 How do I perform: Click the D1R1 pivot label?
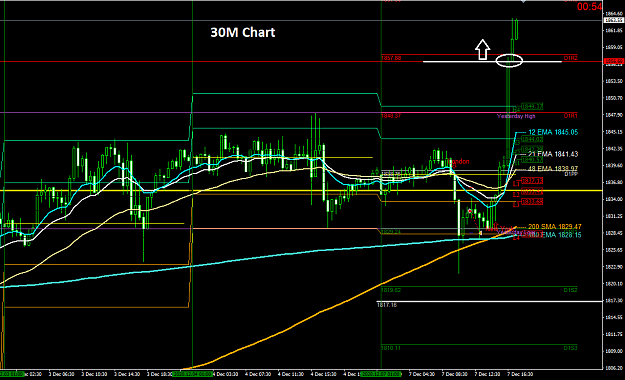pyautogui.click(x=570, y=116)
